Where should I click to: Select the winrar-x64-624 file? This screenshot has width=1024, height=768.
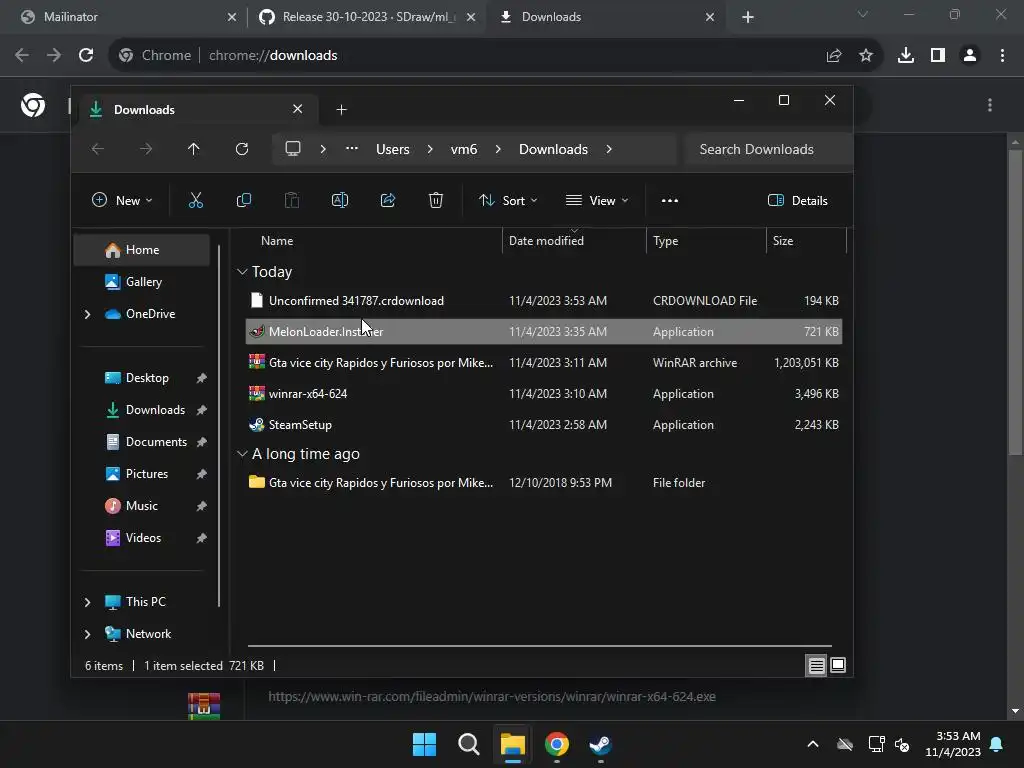point(543,394)
